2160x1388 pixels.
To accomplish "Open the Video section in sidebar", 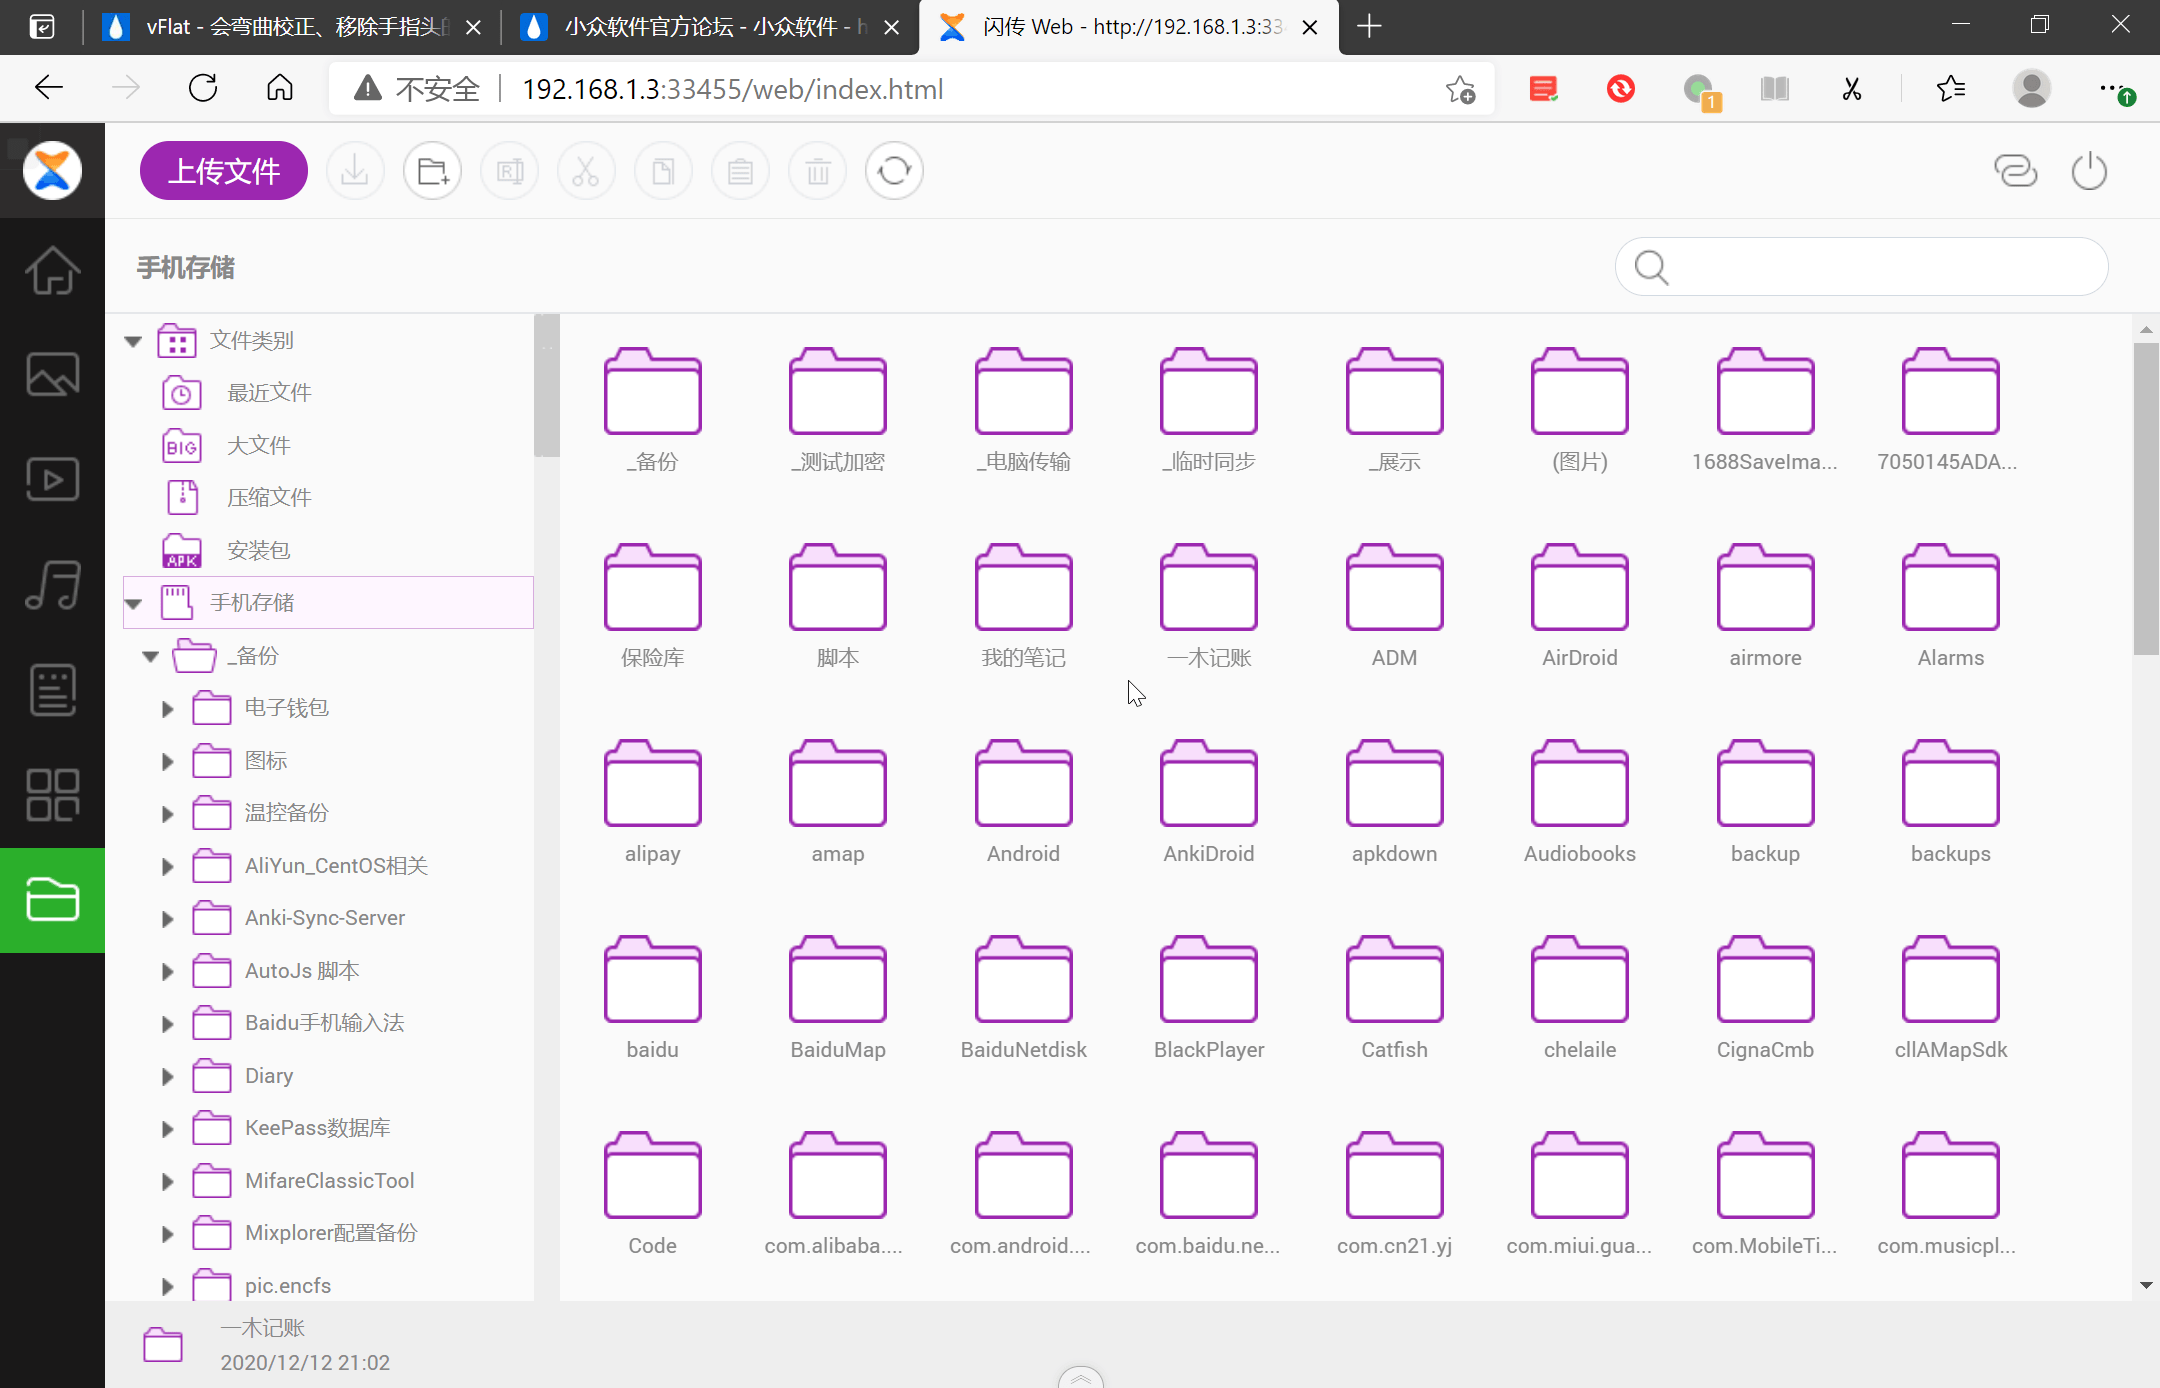I will click(x=52, y=480).
